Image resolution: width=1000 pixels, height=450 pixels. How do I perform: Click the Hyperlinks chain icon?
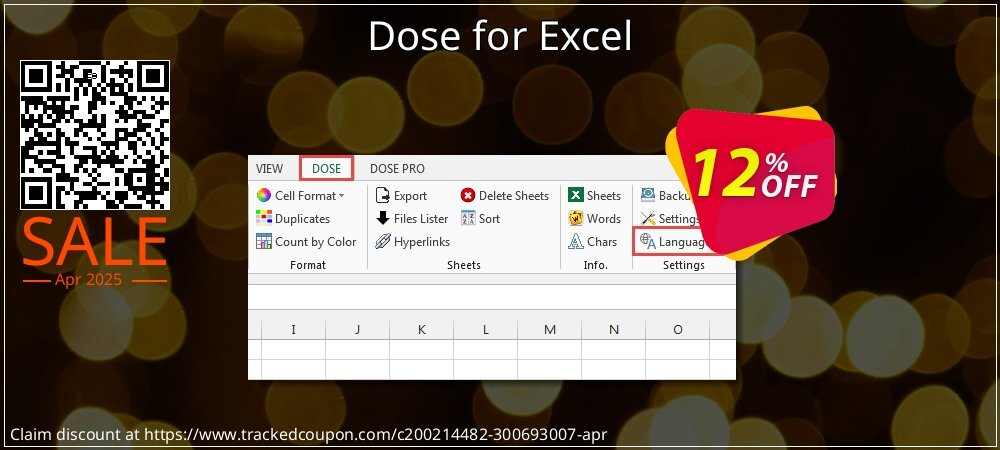pos(383,242)
